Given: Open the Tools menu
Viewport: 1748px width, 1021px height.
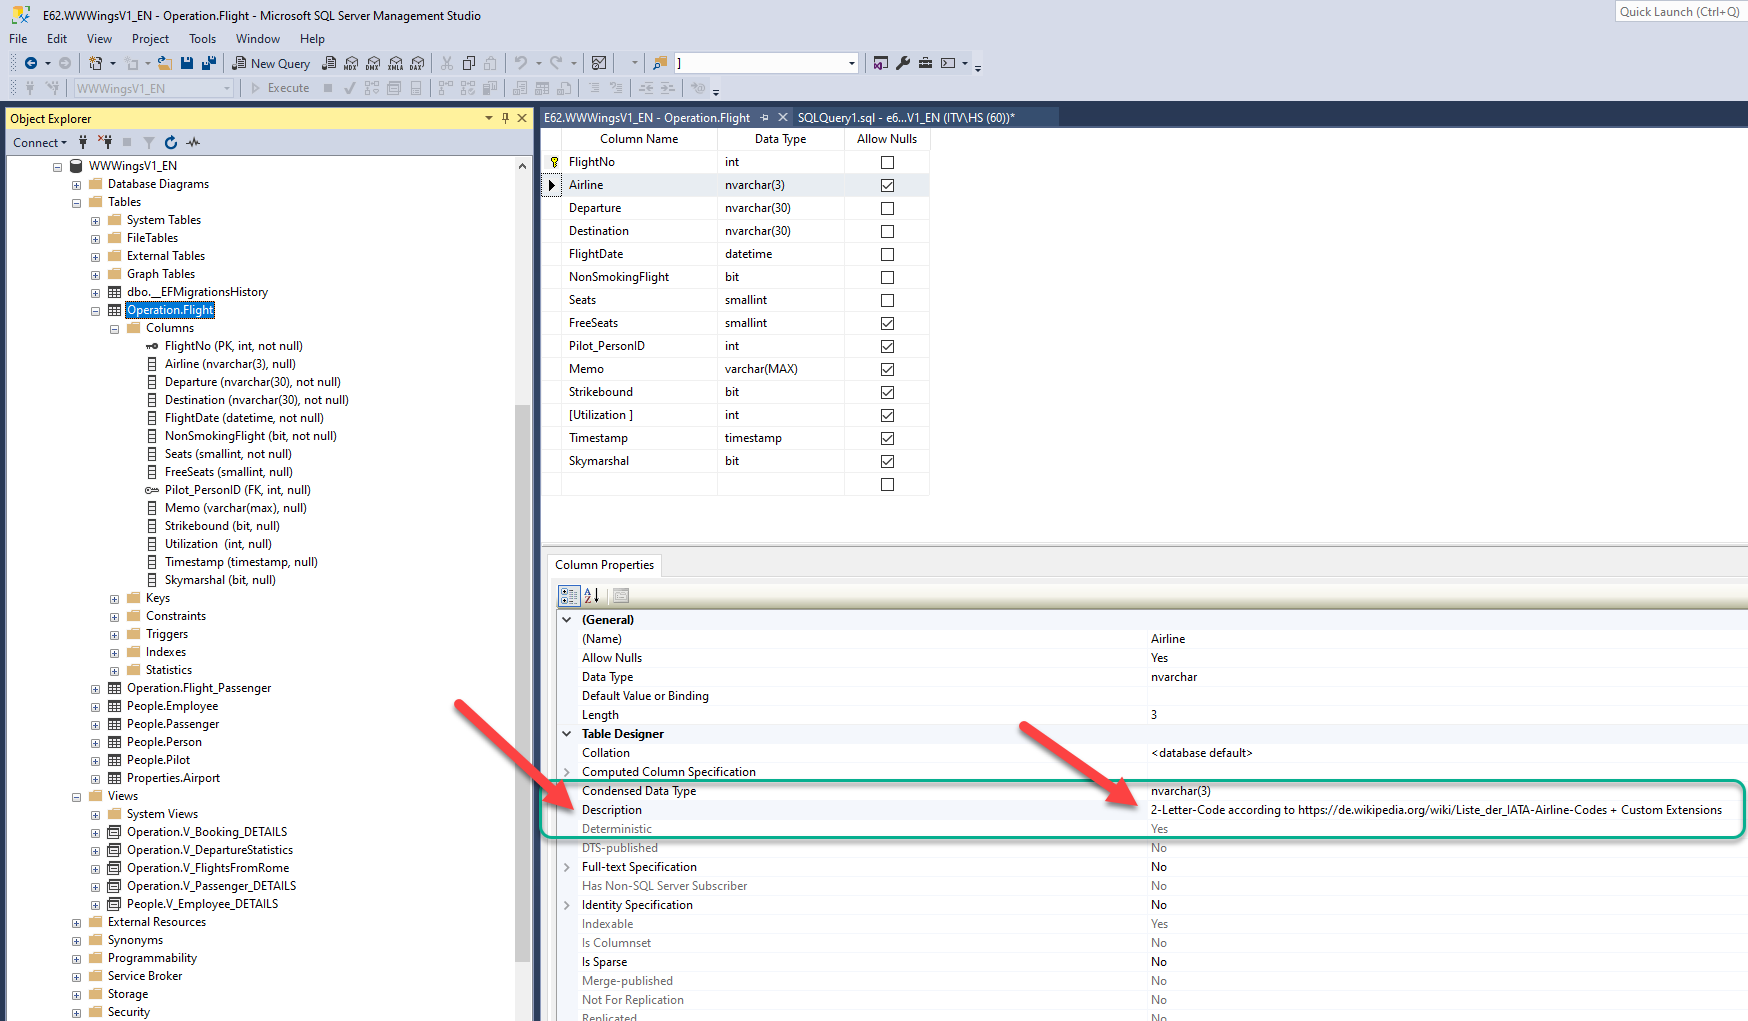Looking at the screenshot, I should 202,39.
